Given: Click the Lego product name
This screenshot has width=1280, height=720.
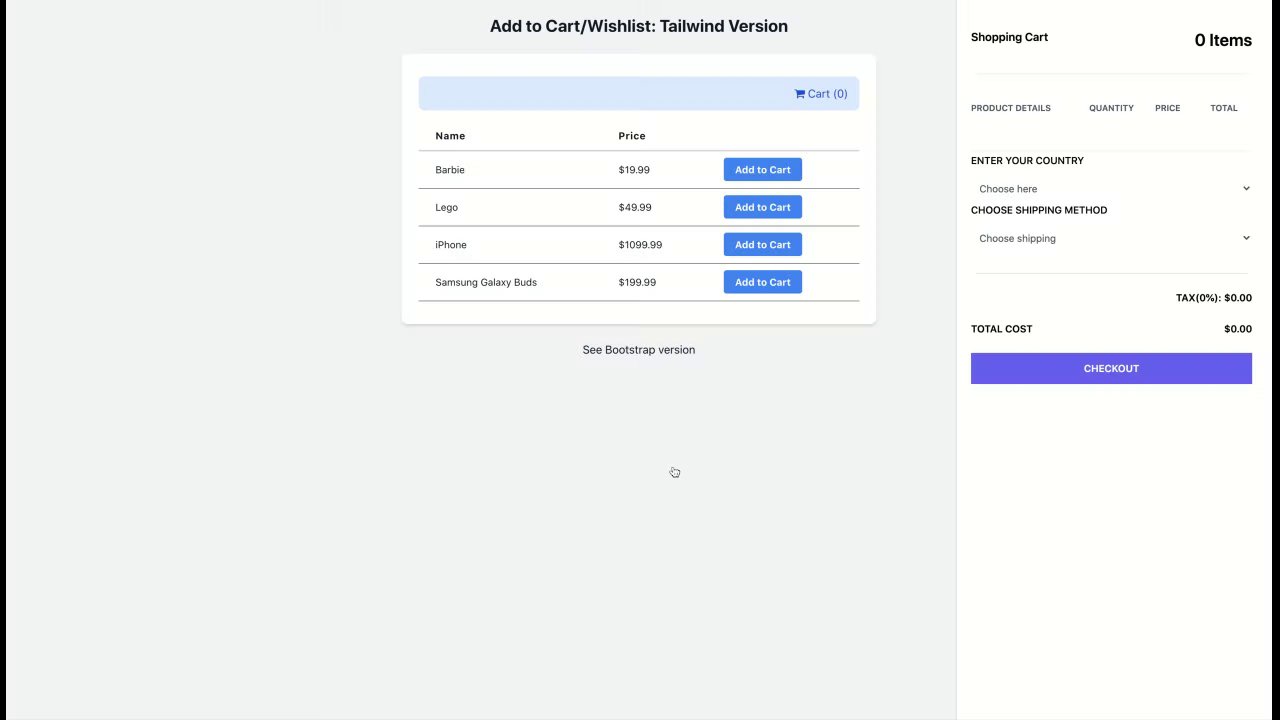Looking at the screenshot, I should 446,208.
